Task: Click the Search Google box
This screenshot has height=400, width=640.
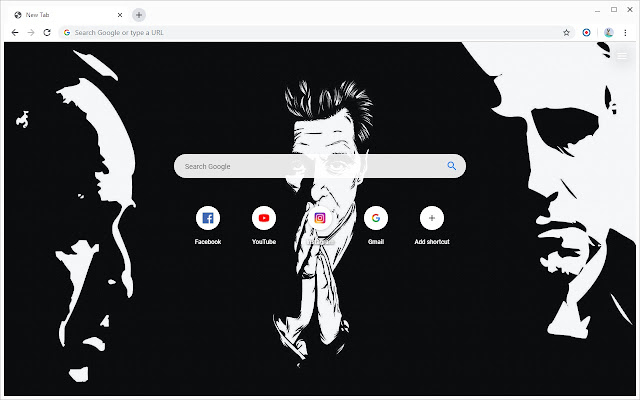Action: point(320,166)
